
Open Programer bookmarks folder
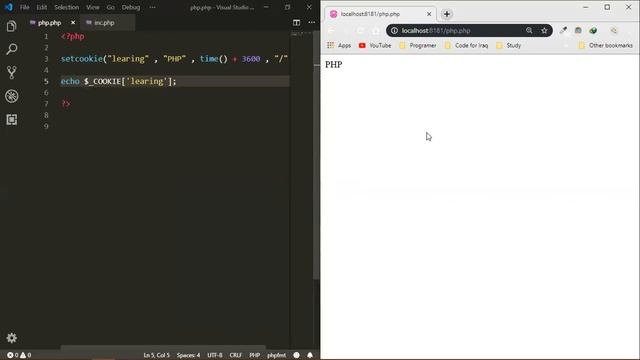click(x=418, y=45)
